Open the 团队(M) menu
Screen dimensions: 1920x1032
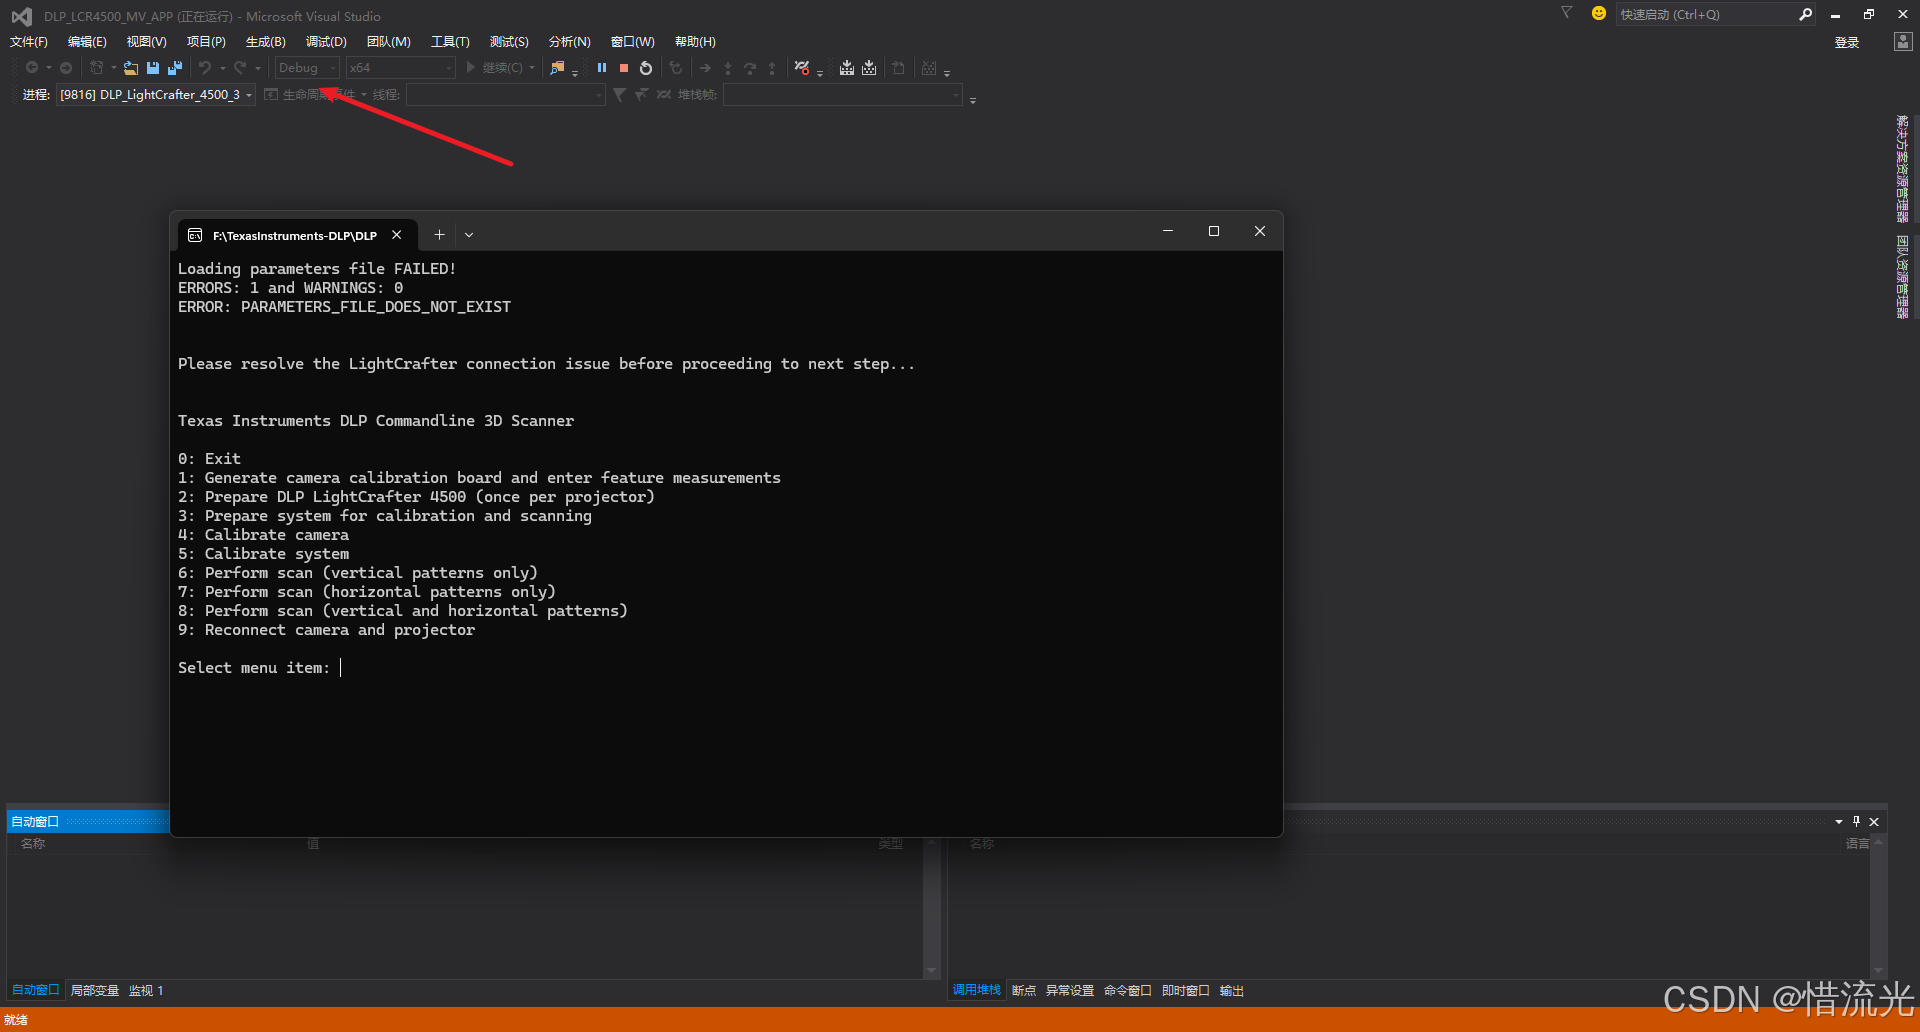click(388, 42)
